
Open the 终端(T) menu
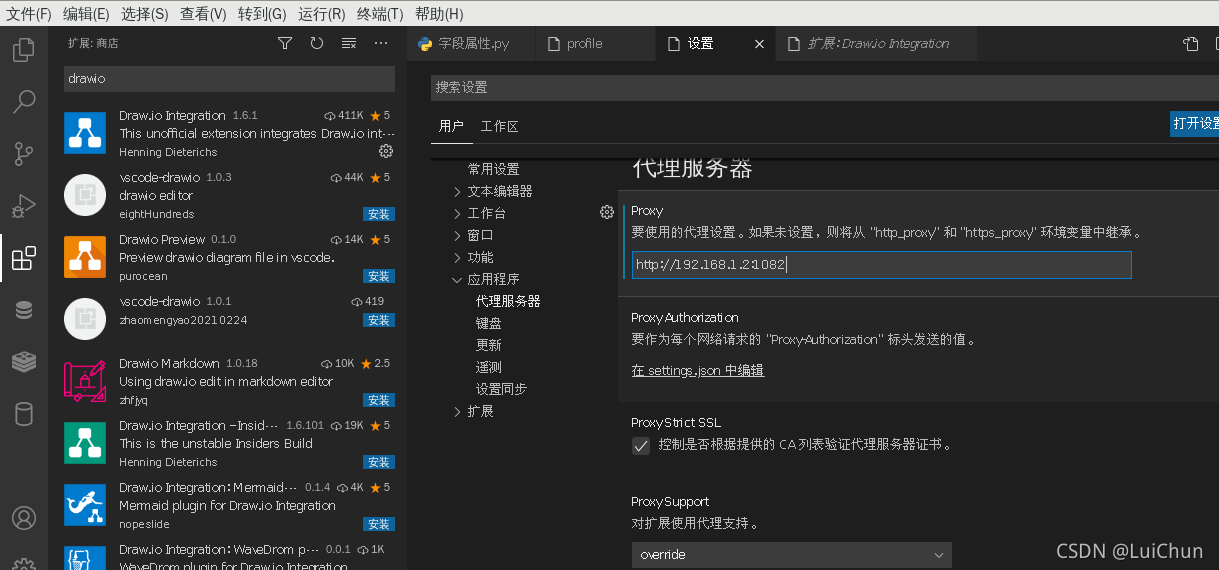pyautogui.click(x=380, y=14)
